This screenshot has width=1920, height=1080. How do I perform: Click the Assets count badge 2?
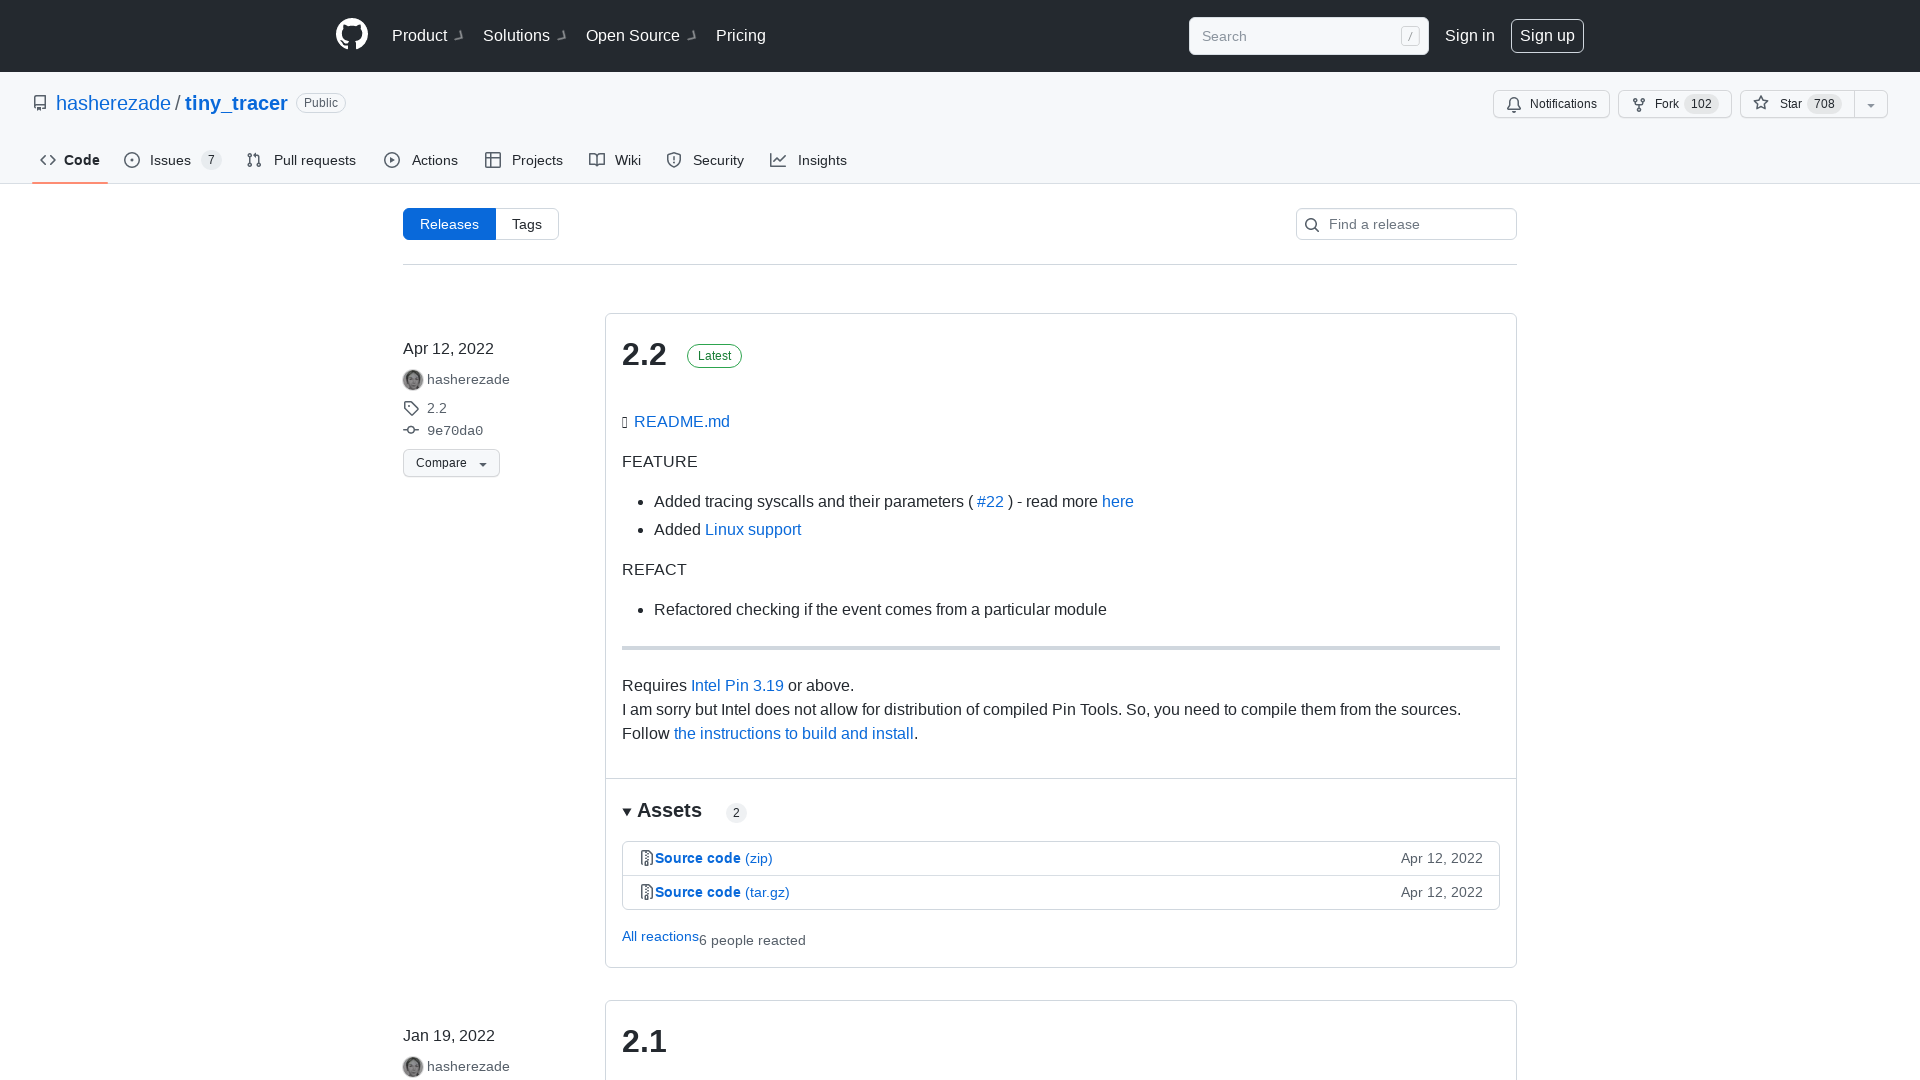(x=736, y=813)
